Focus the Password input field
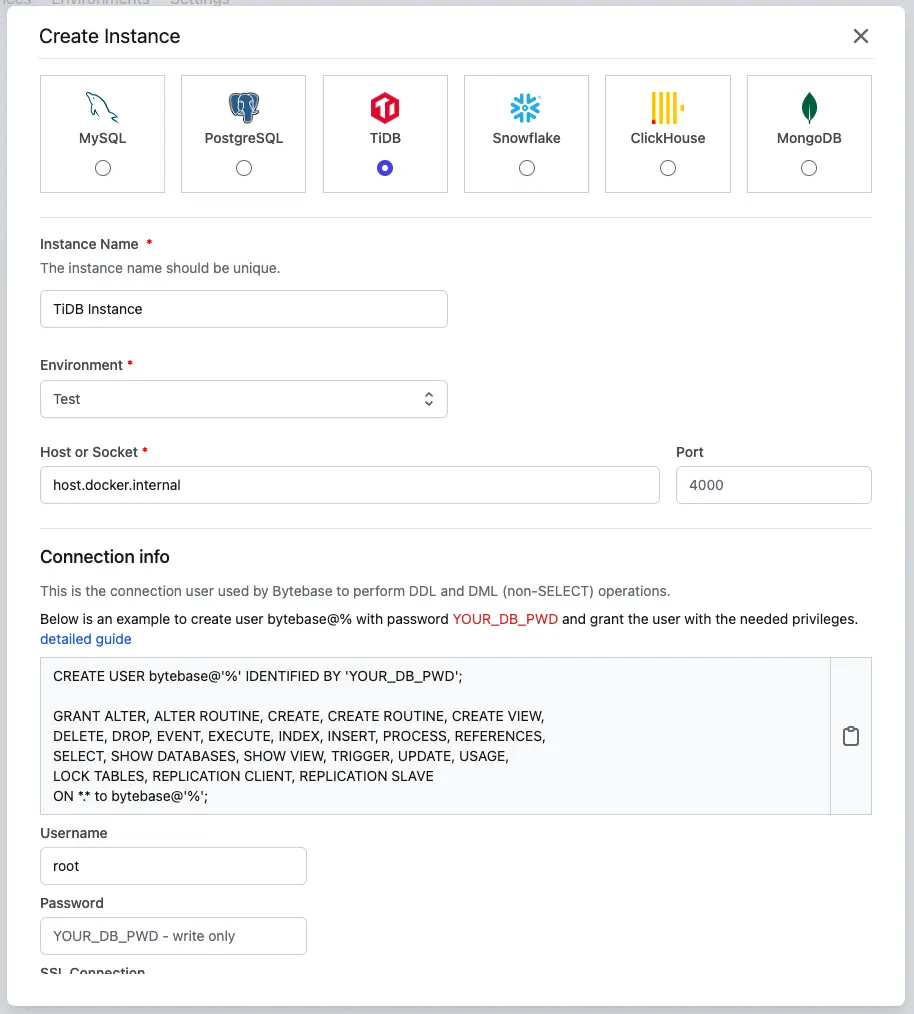The width and height of the screenshot is (914, 1014). pos(173,936)
